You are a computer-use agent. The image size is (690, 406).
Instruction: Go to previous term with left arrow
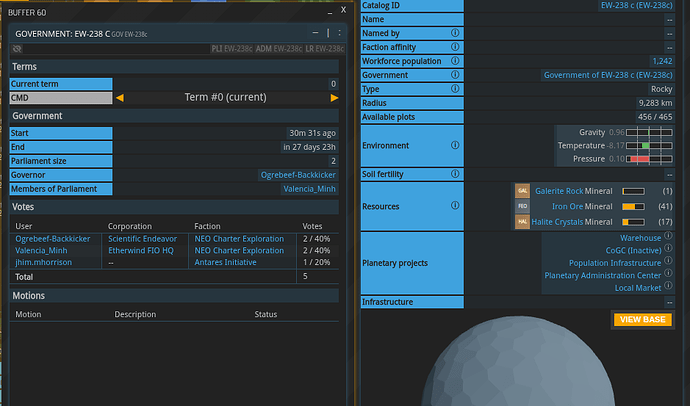[120, 98]
